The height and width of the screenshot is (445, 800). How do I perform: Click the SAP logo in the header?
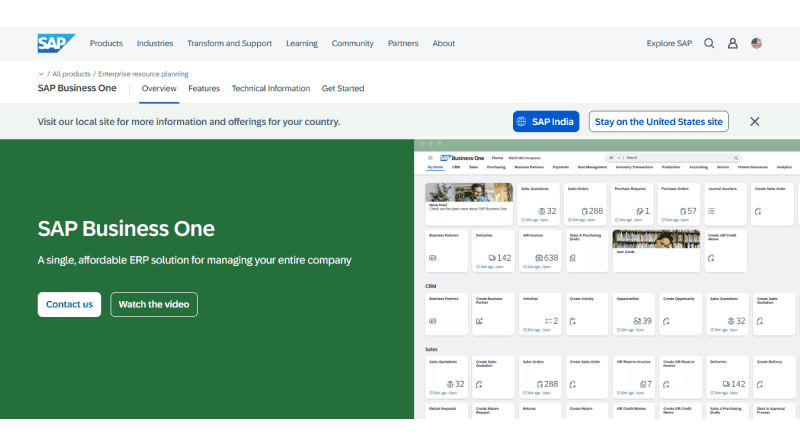coord(56,43)
